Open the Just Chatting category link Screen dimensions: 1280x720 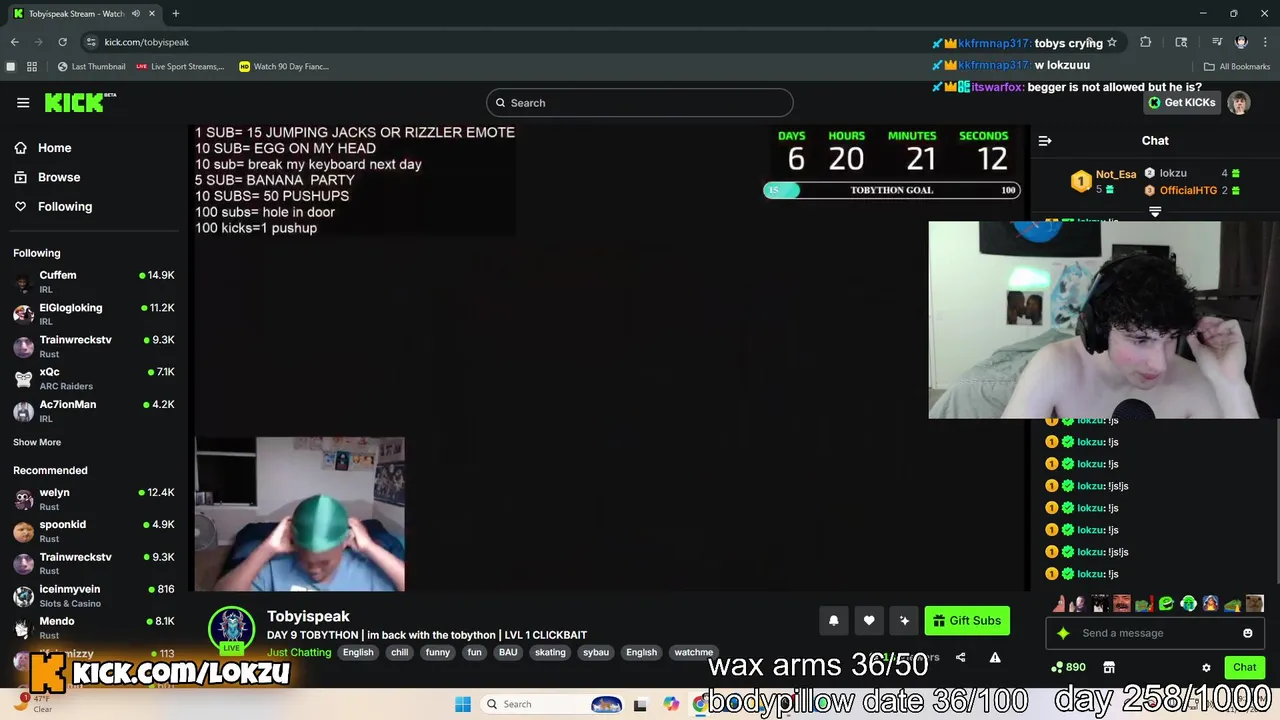click(299, 653)
